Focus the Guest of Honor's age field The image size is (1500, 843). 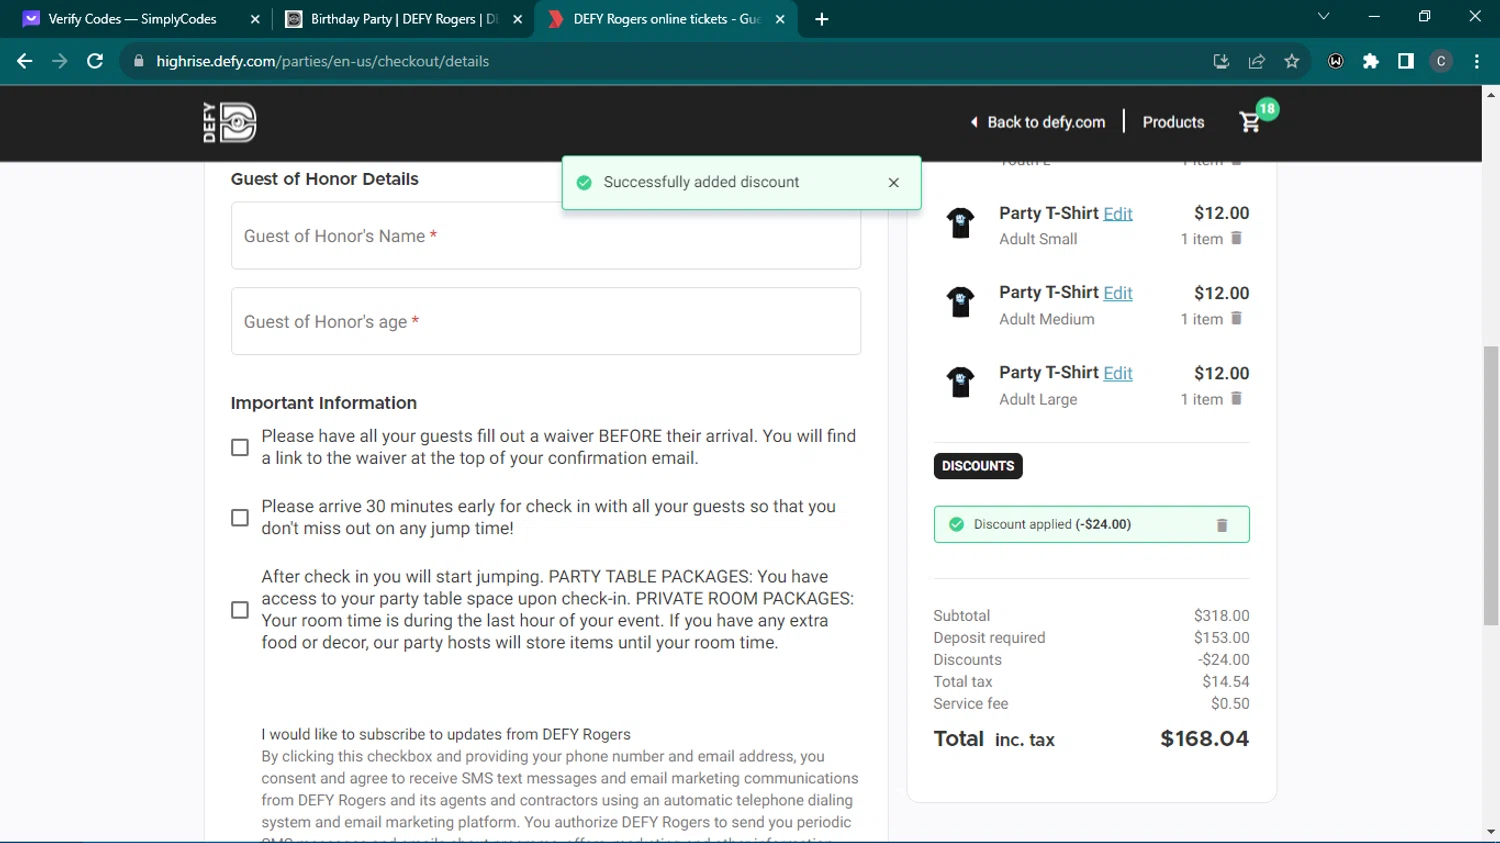click(x=546, y=321)
